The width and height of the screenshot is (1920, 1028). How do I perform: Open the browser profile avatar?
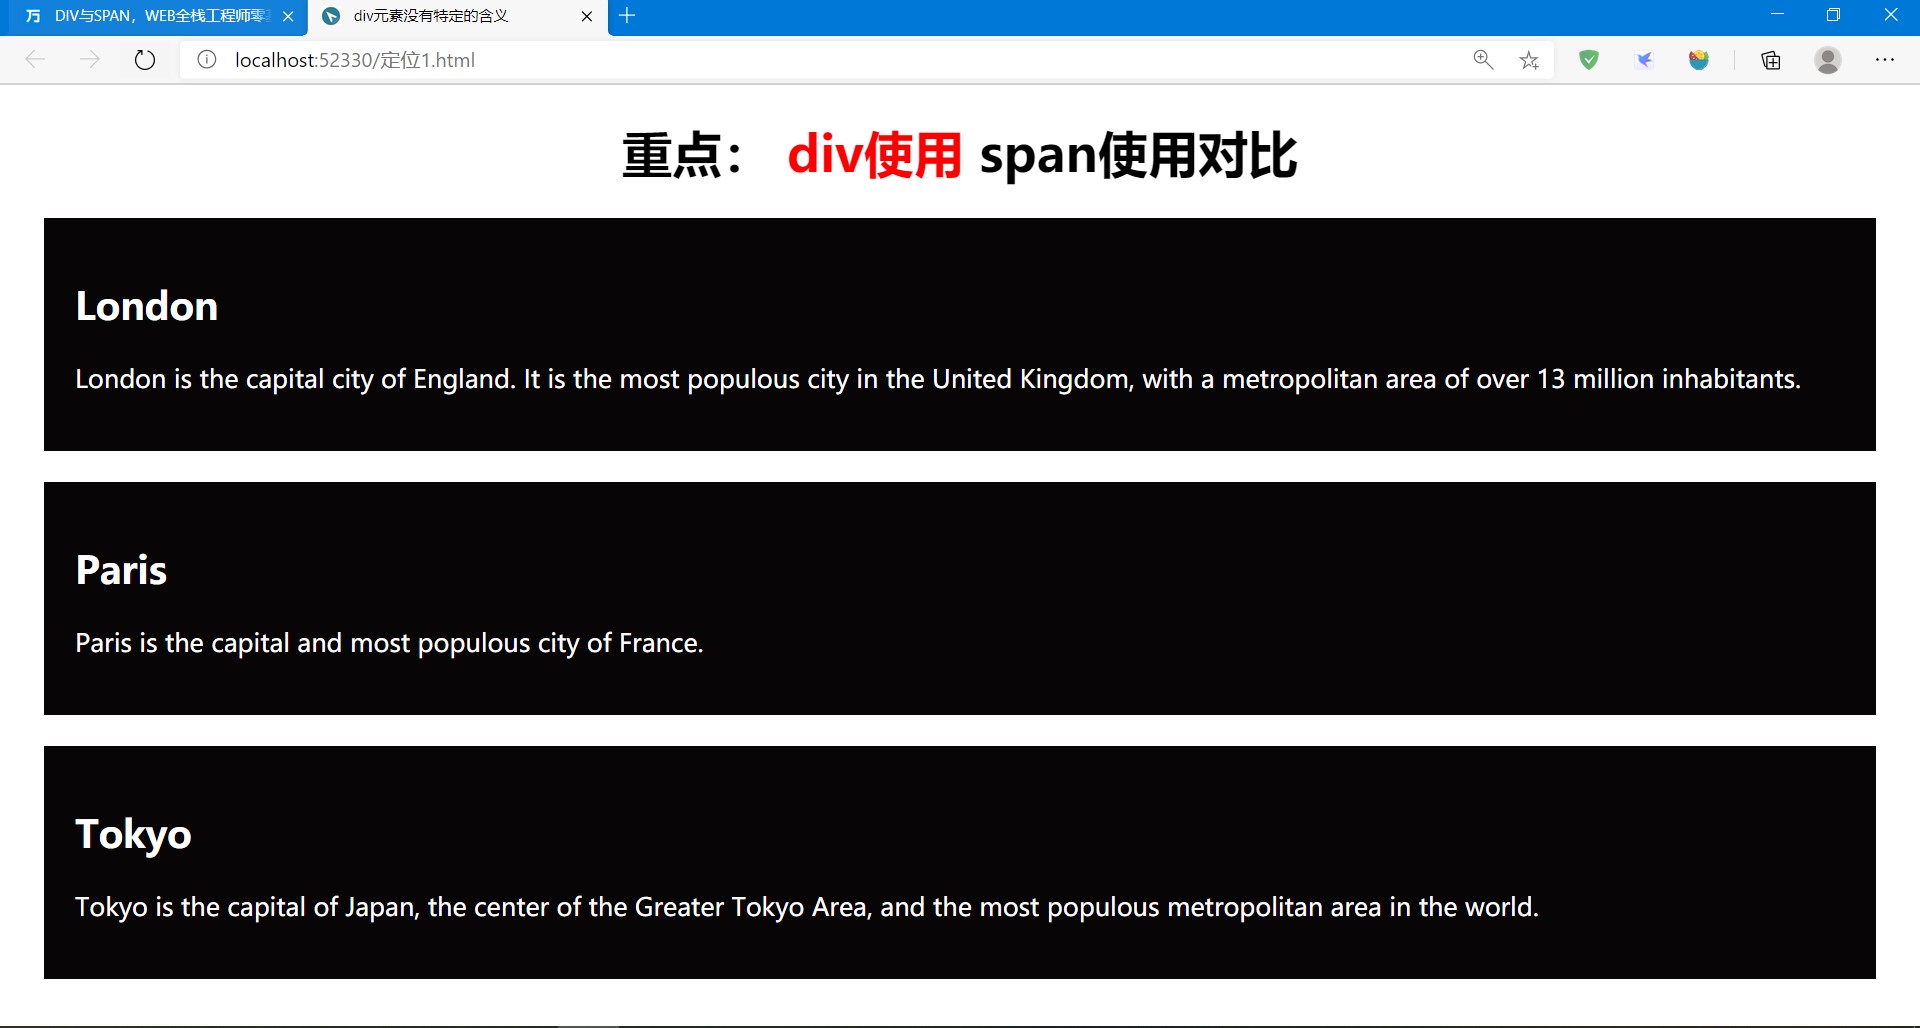(x=1828, y=60)
